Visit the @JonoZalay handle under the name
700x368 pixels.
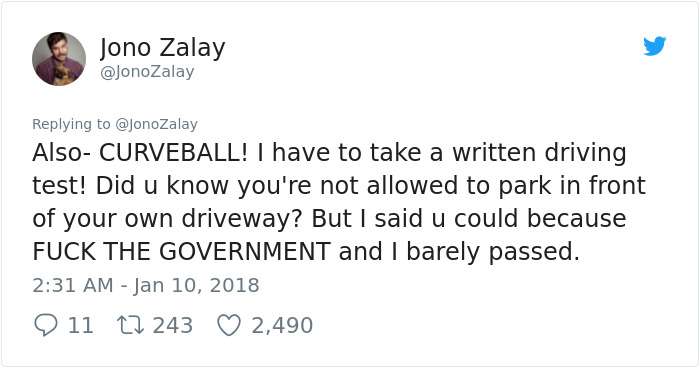[147, 72]
